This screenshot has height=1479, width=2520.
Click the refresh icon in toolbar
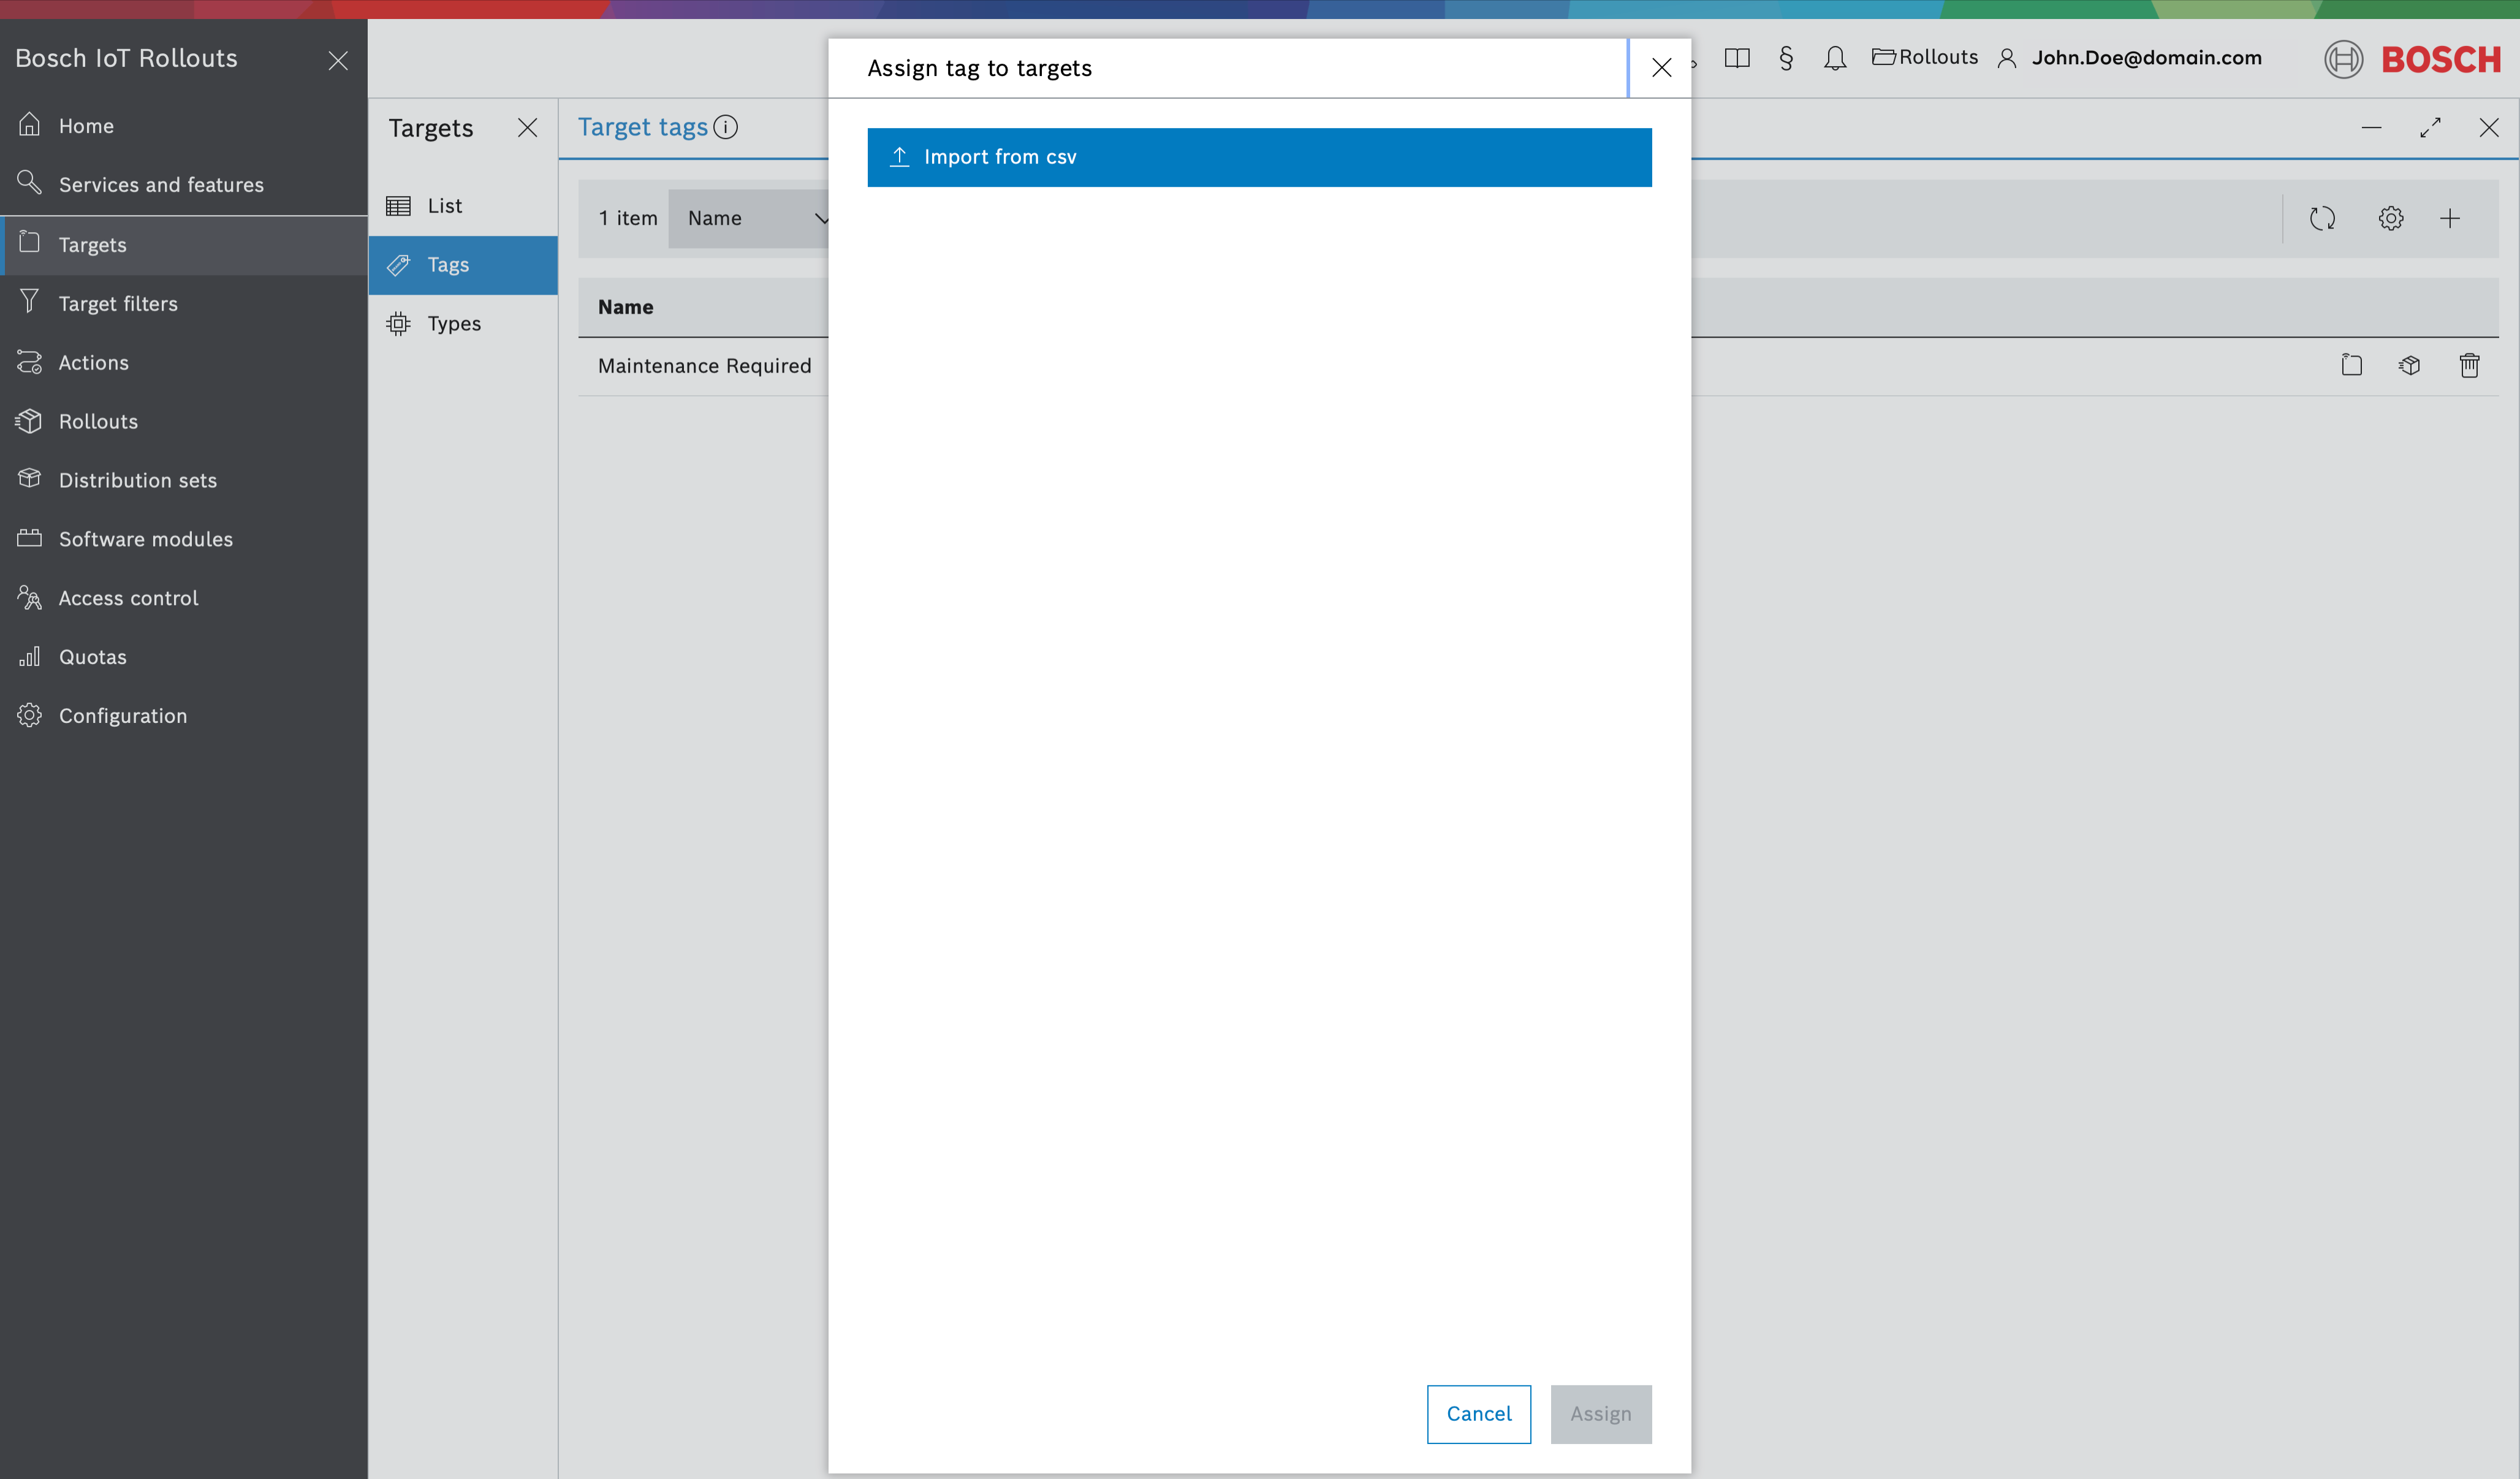click(x=2323, y=218)
